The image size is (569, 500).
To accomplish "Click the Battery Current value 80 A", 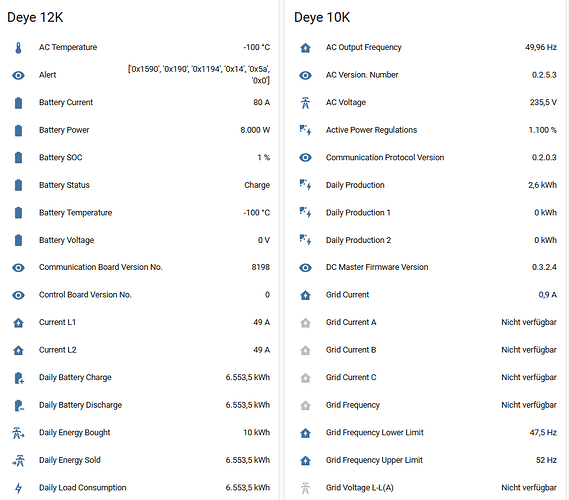I will [x=262, y=102].
